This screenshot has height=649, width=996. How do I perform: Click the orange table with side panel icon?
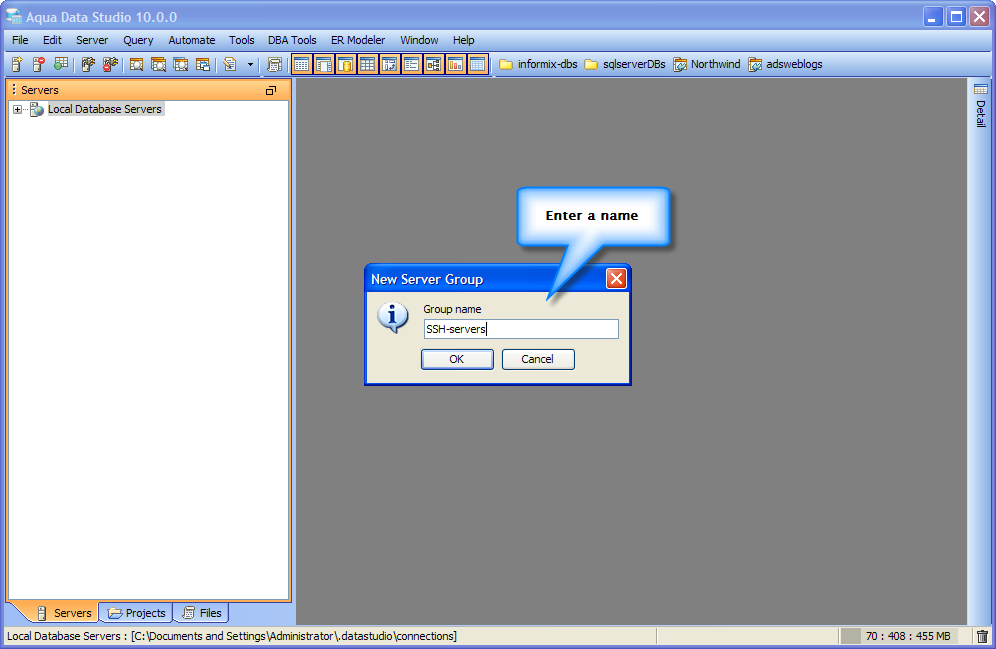tap(324, 64)
